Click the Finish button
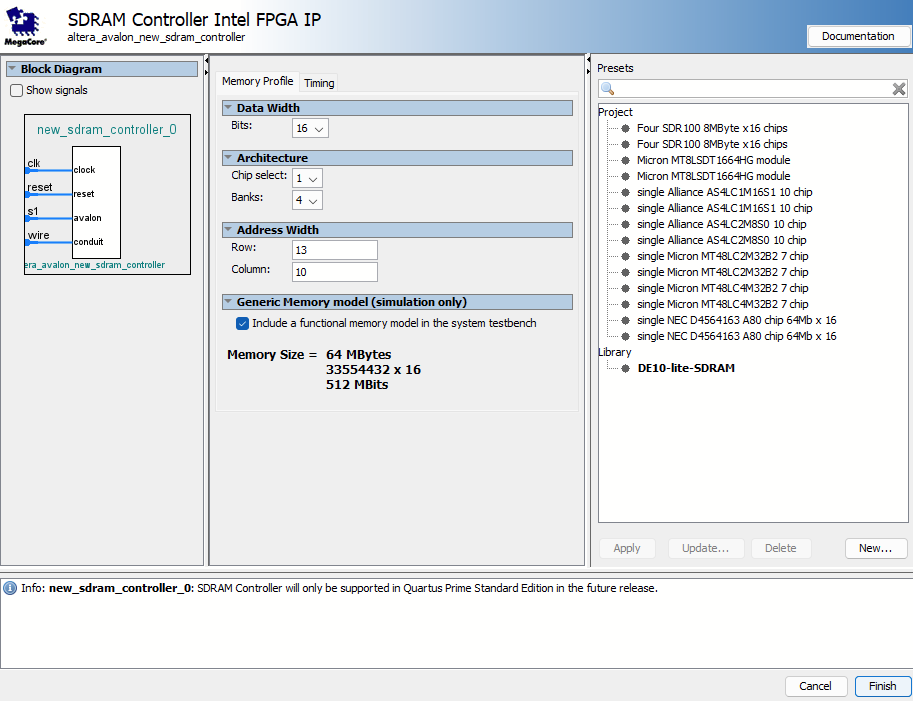Viewport: 913px width, 701px height. 882,686
